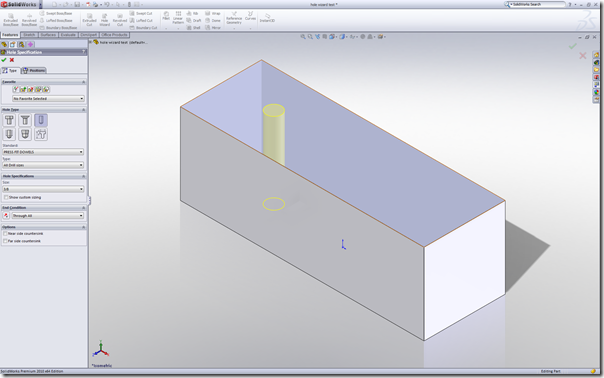Select the Swept Boss/Base command

coord(56,13)
